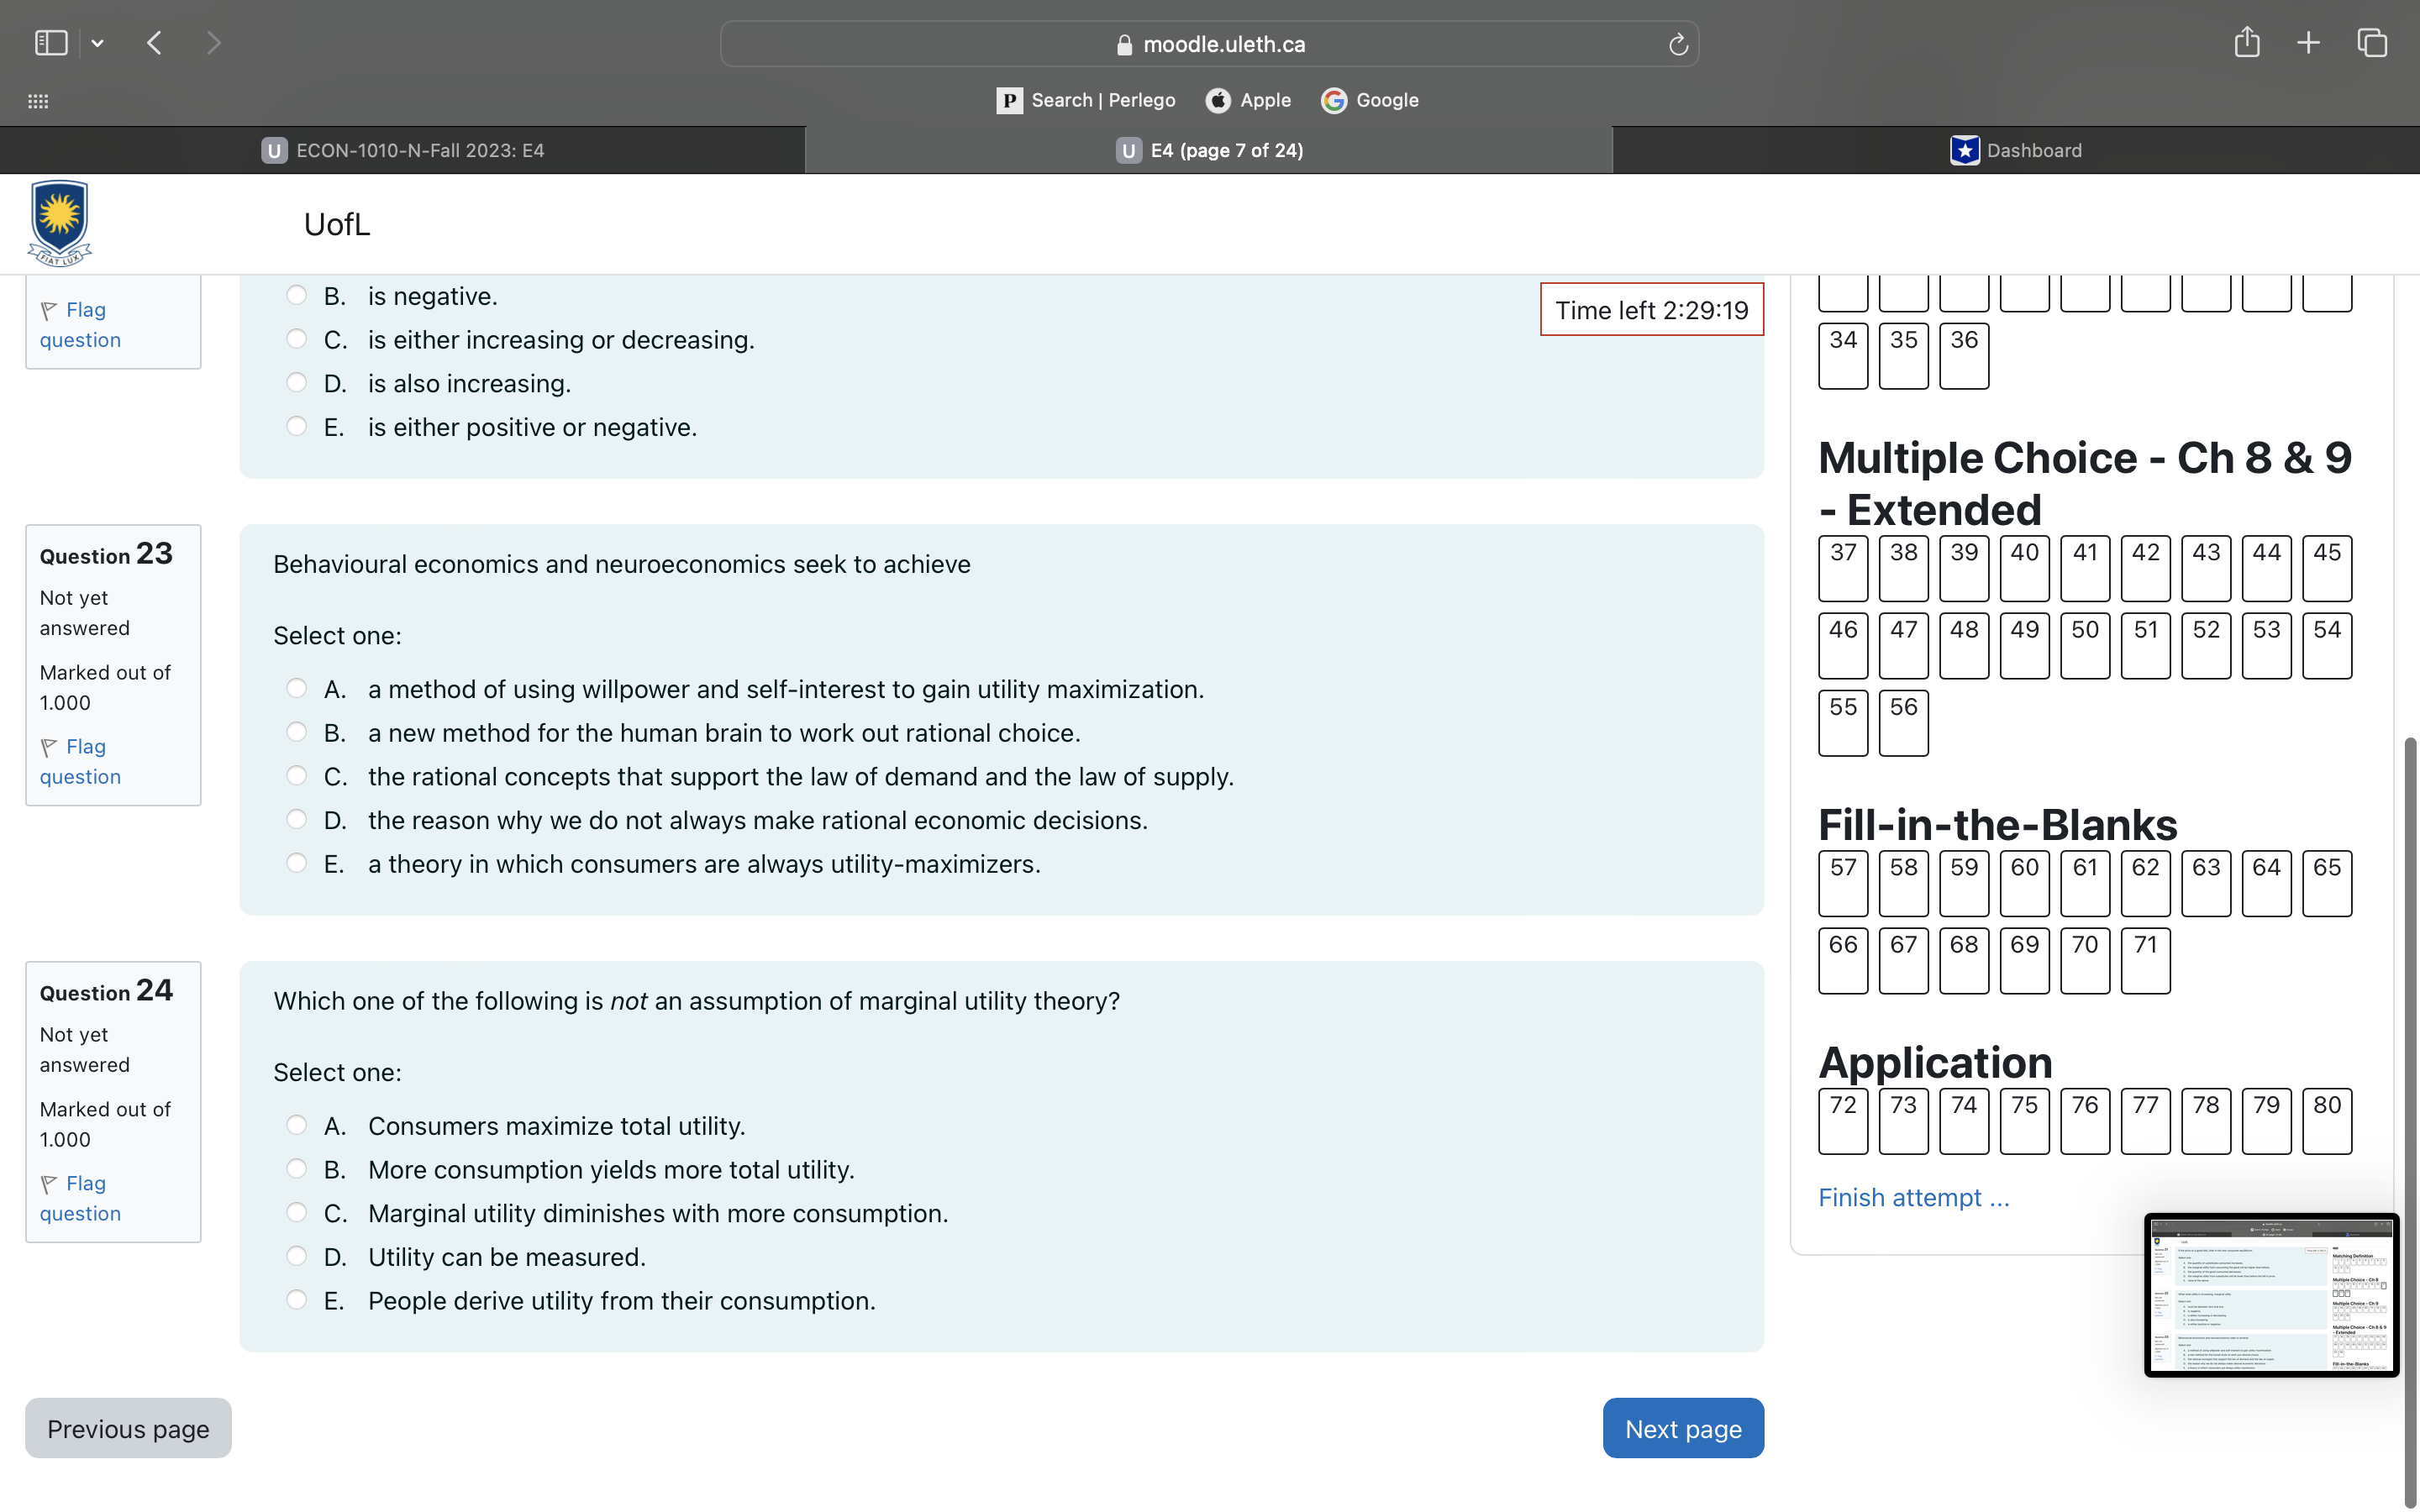Open the Share icon in toolbar
2420x1512 pixels.
point(2246,43)
